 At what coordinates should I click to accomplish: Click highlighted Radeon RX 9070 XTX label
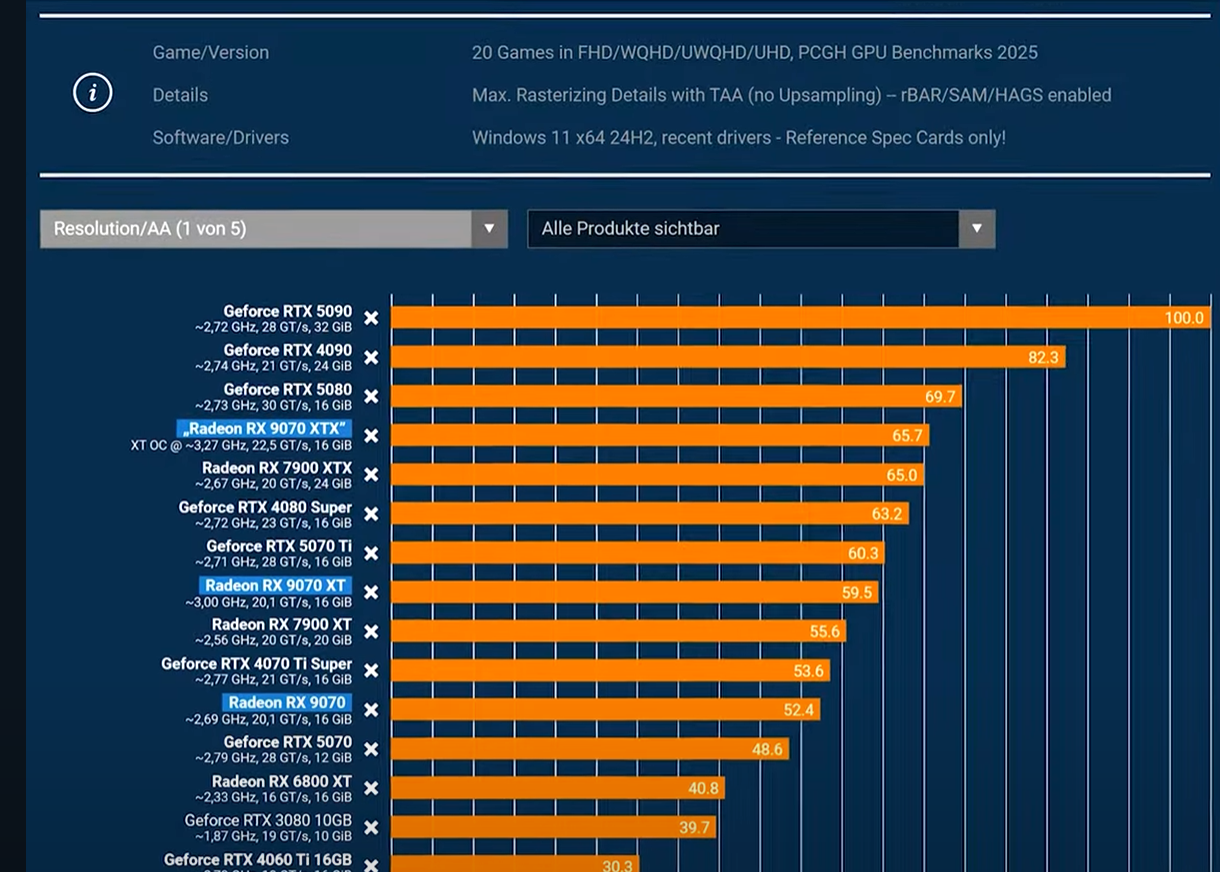[x=265, y=428]
